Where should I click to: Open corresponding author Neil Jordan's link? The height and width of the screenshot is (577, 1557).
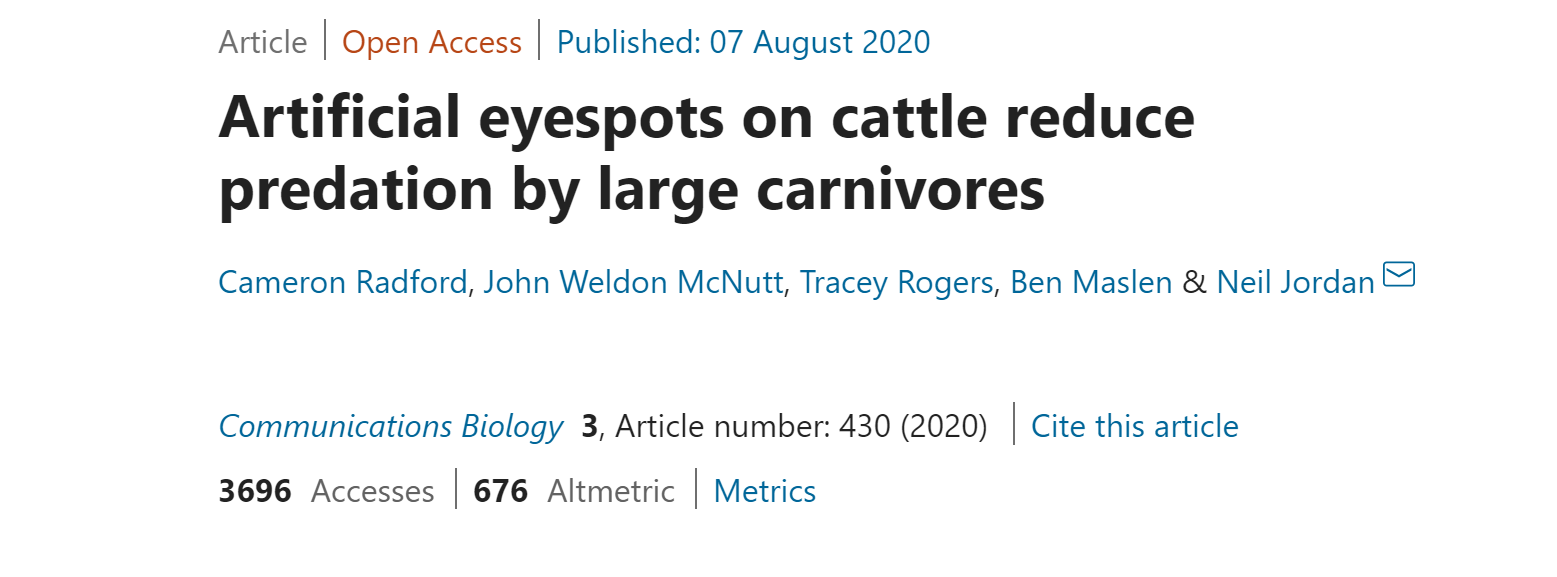(x=1295, y=283)
